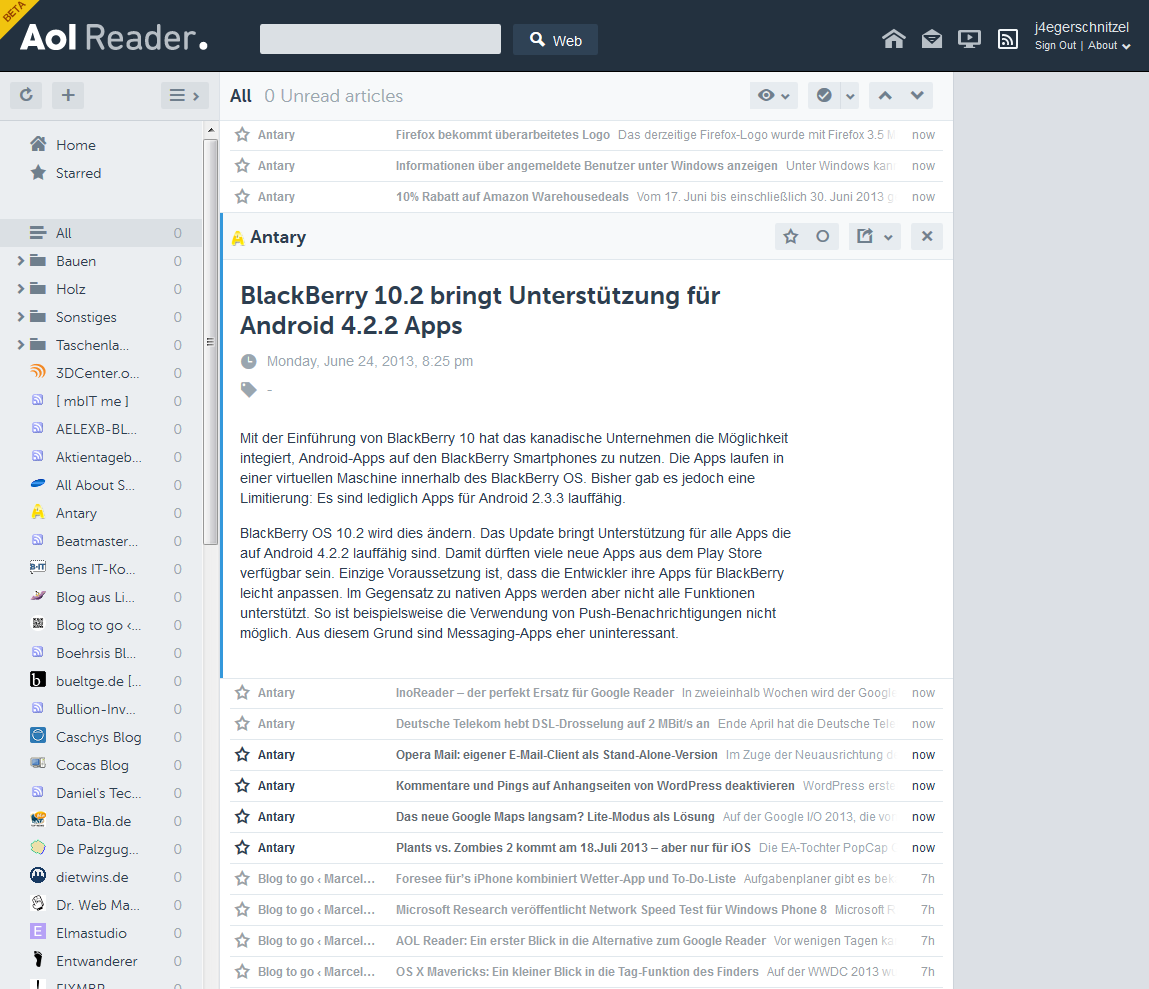Image resolution: width=1149 pixels, height=989 pixels.
Task: Click the 3DCenter feed icon
Action: (38, 372)
